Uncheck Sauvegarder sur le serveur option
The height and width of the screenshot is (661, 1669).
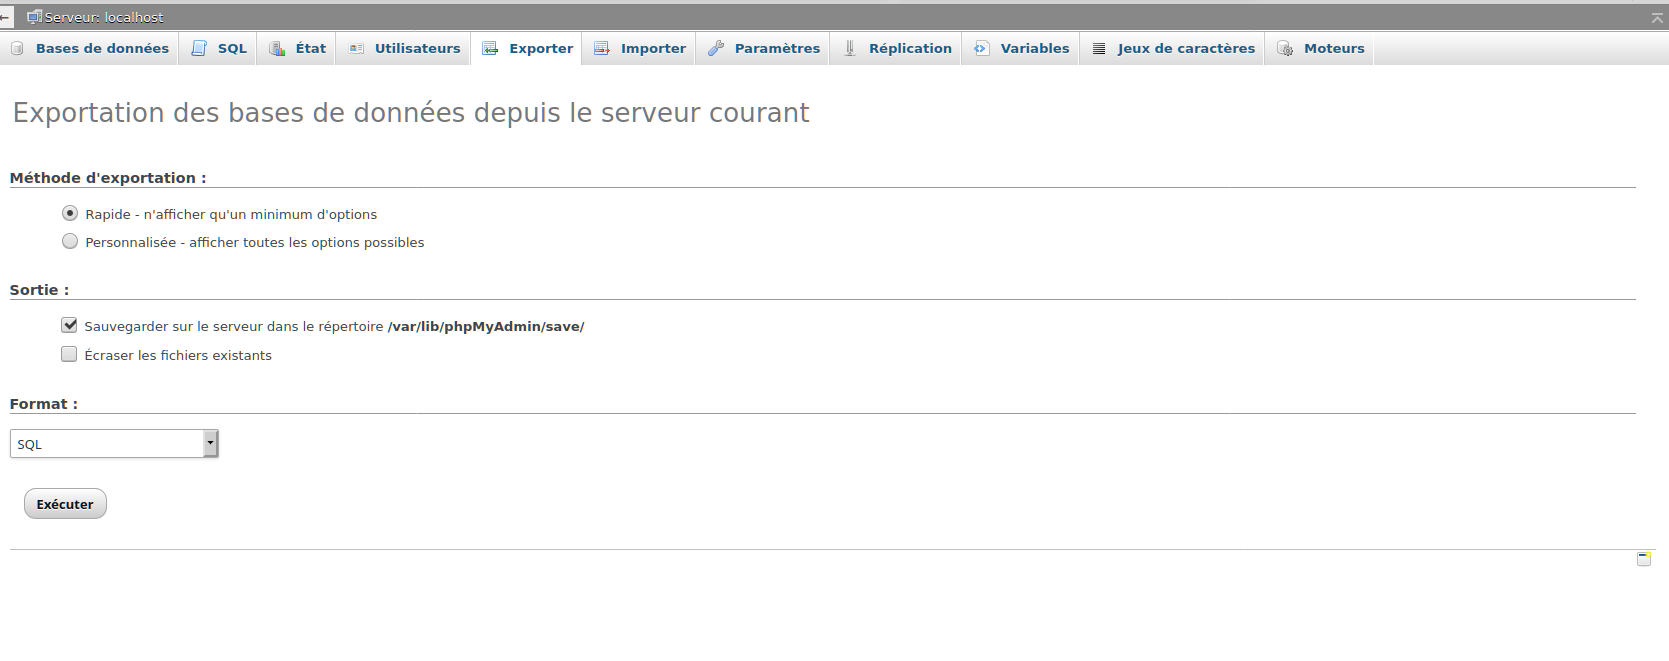tap(69, 325)
